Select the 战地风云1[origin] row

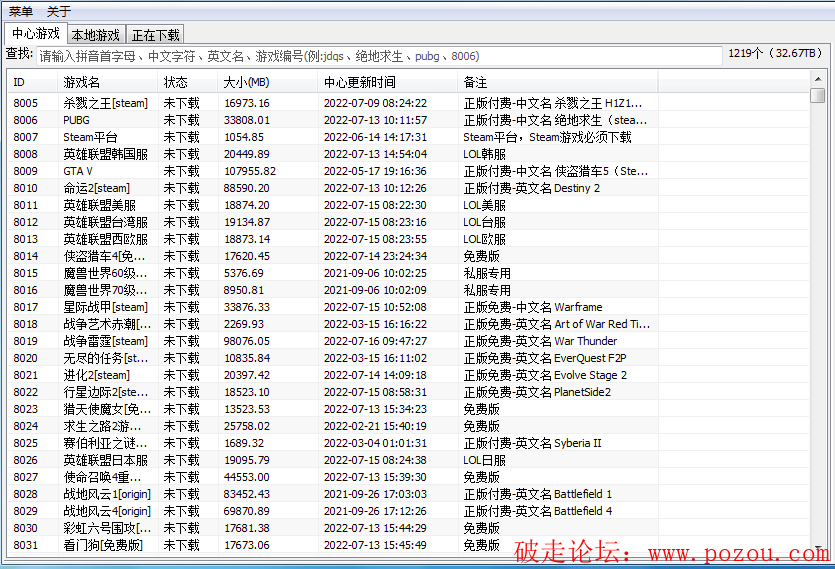[409, 494]
